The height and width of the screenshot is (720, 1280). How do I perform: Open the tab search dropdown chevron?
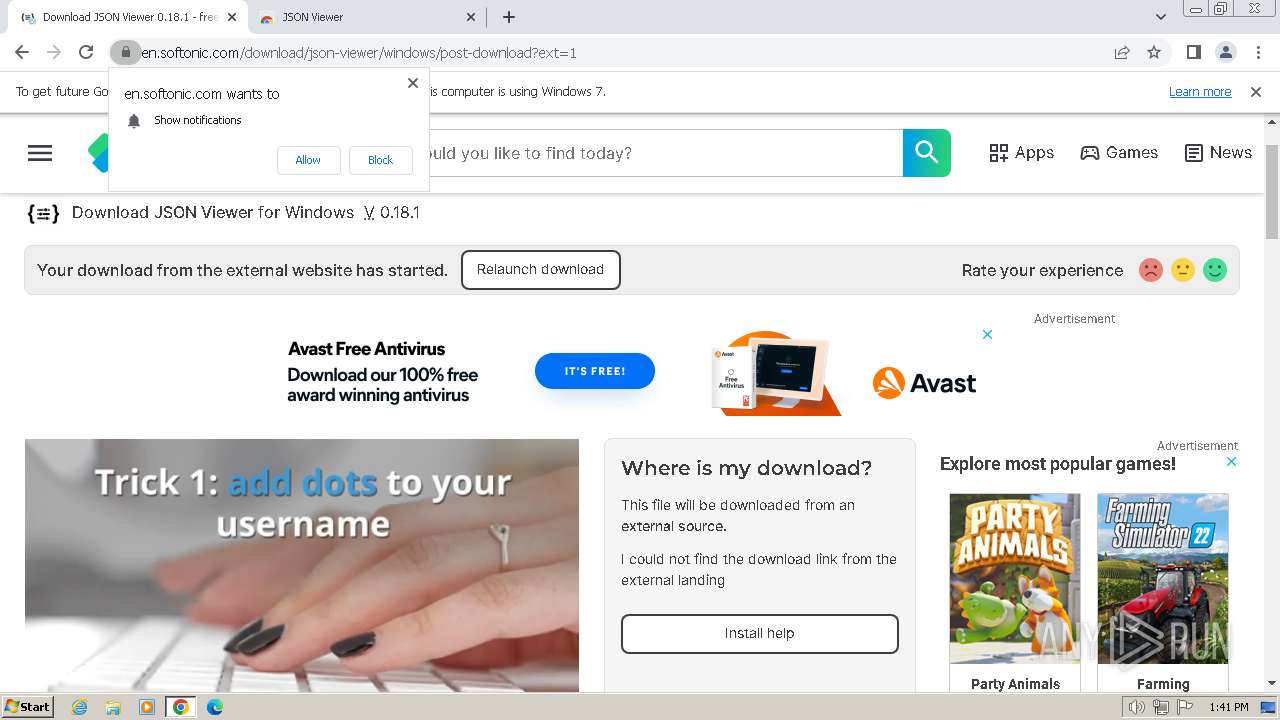pyautogui.click(x=1161, y=17)
